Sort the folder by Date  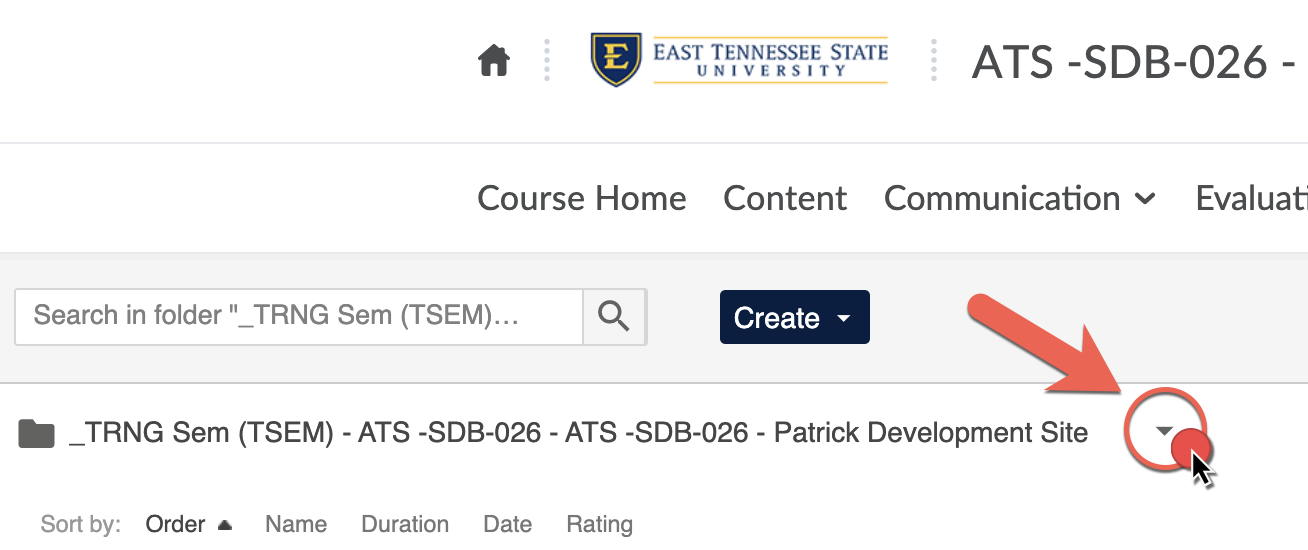tap(507, 524)
